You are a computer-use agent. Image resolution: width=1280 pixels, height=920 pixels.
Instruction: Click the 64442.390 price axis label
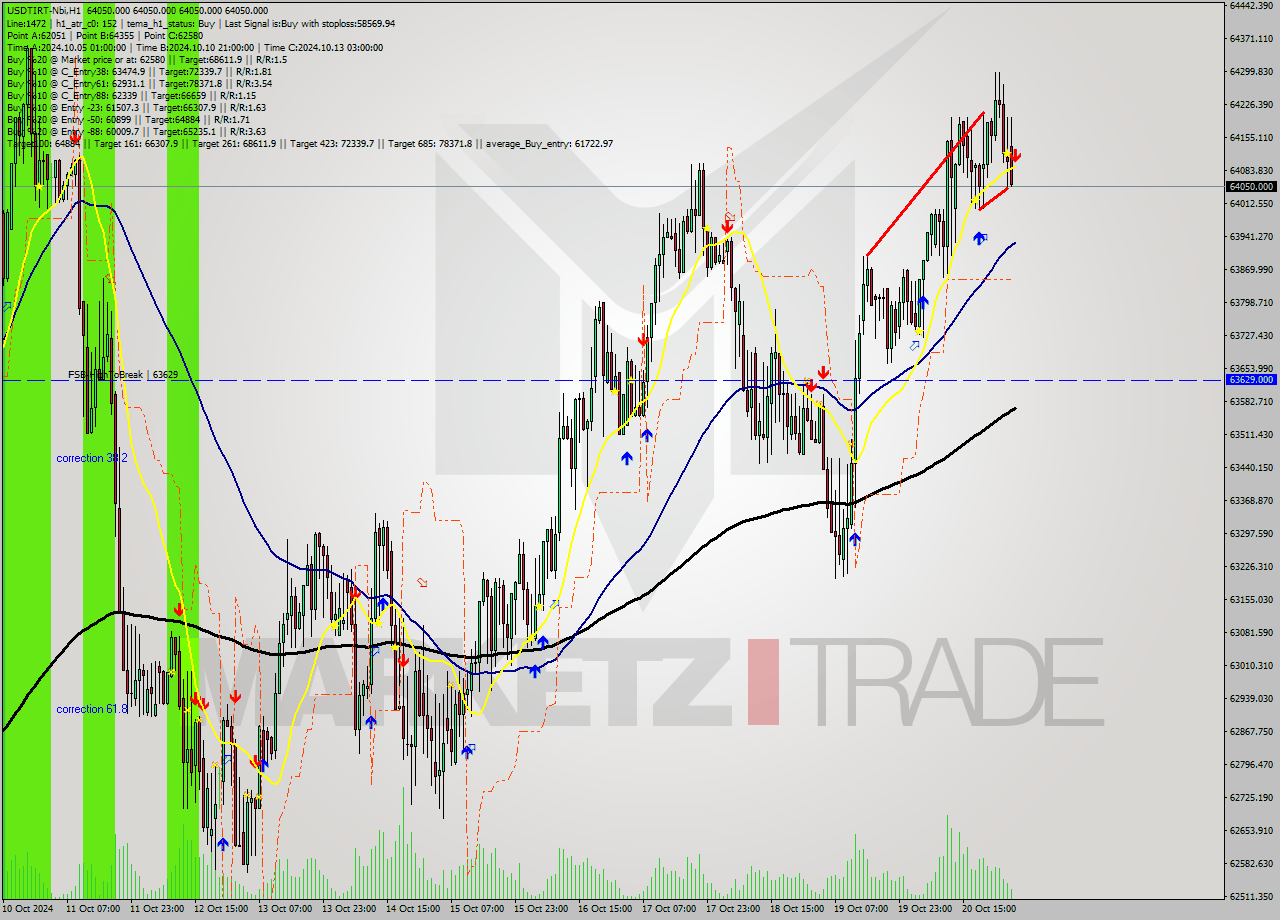click(1251, 5)
